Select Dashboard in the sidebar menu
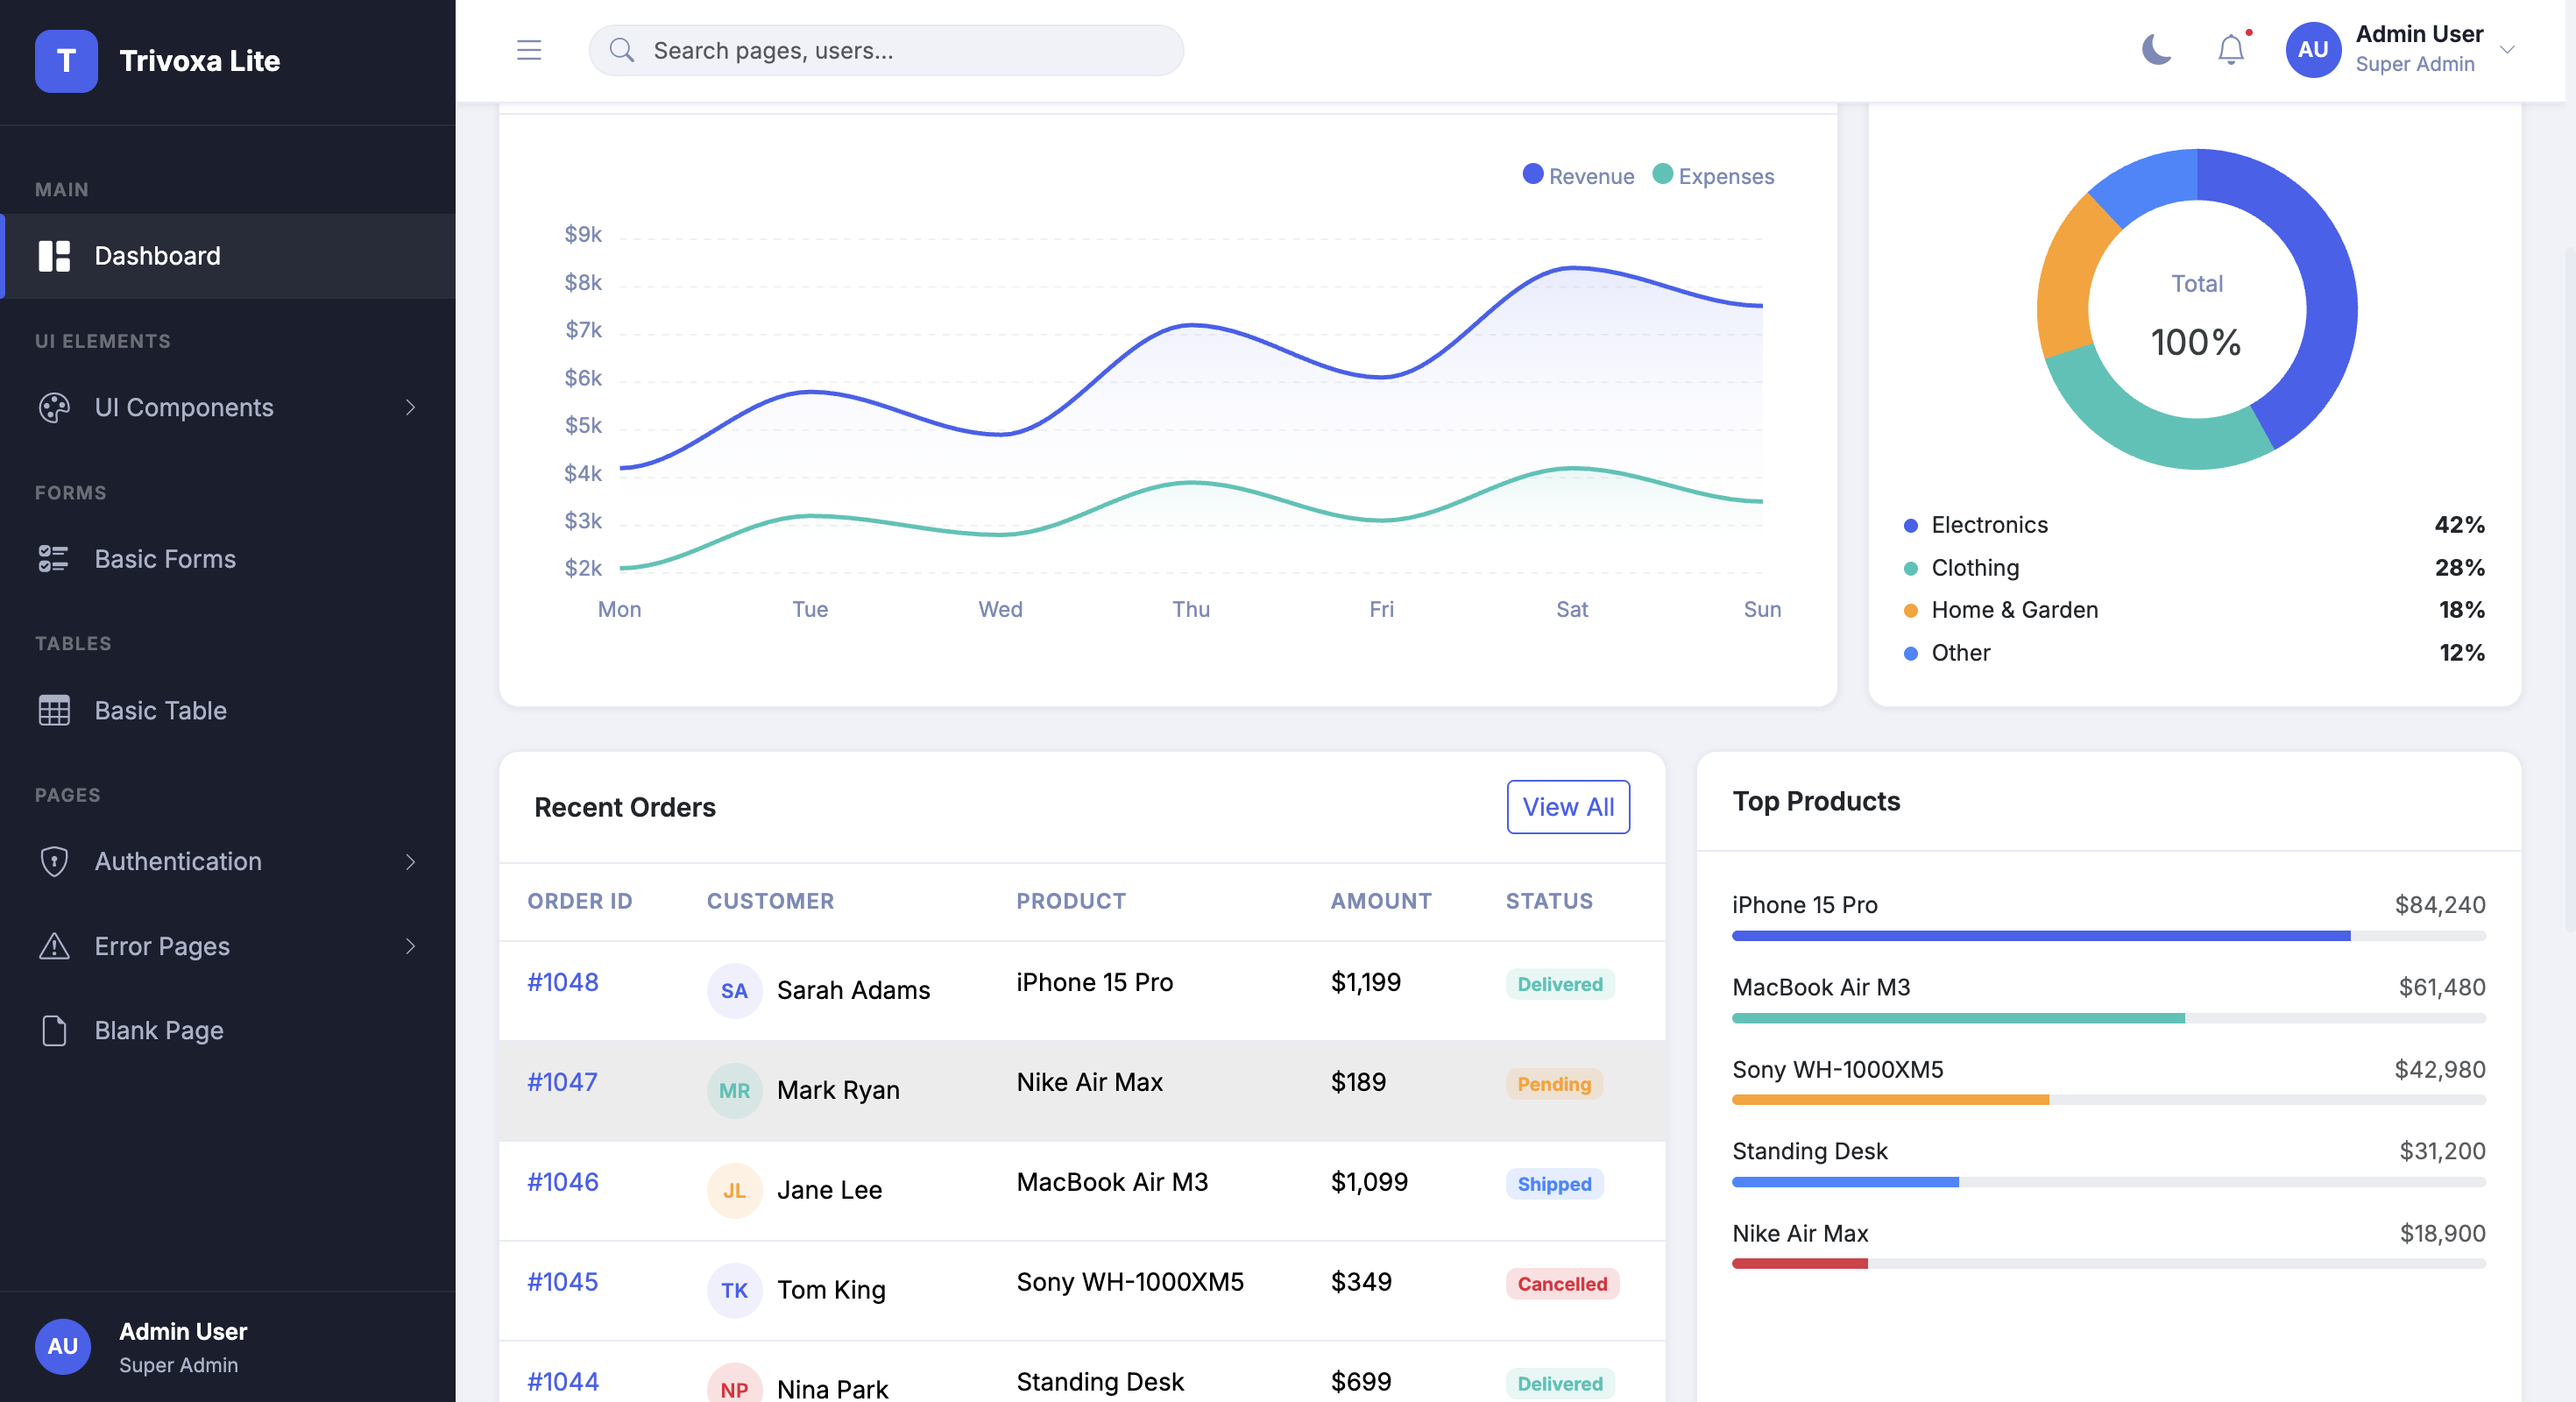Viewport: 2576px width, 1402px height. click(x=228, y=256)
